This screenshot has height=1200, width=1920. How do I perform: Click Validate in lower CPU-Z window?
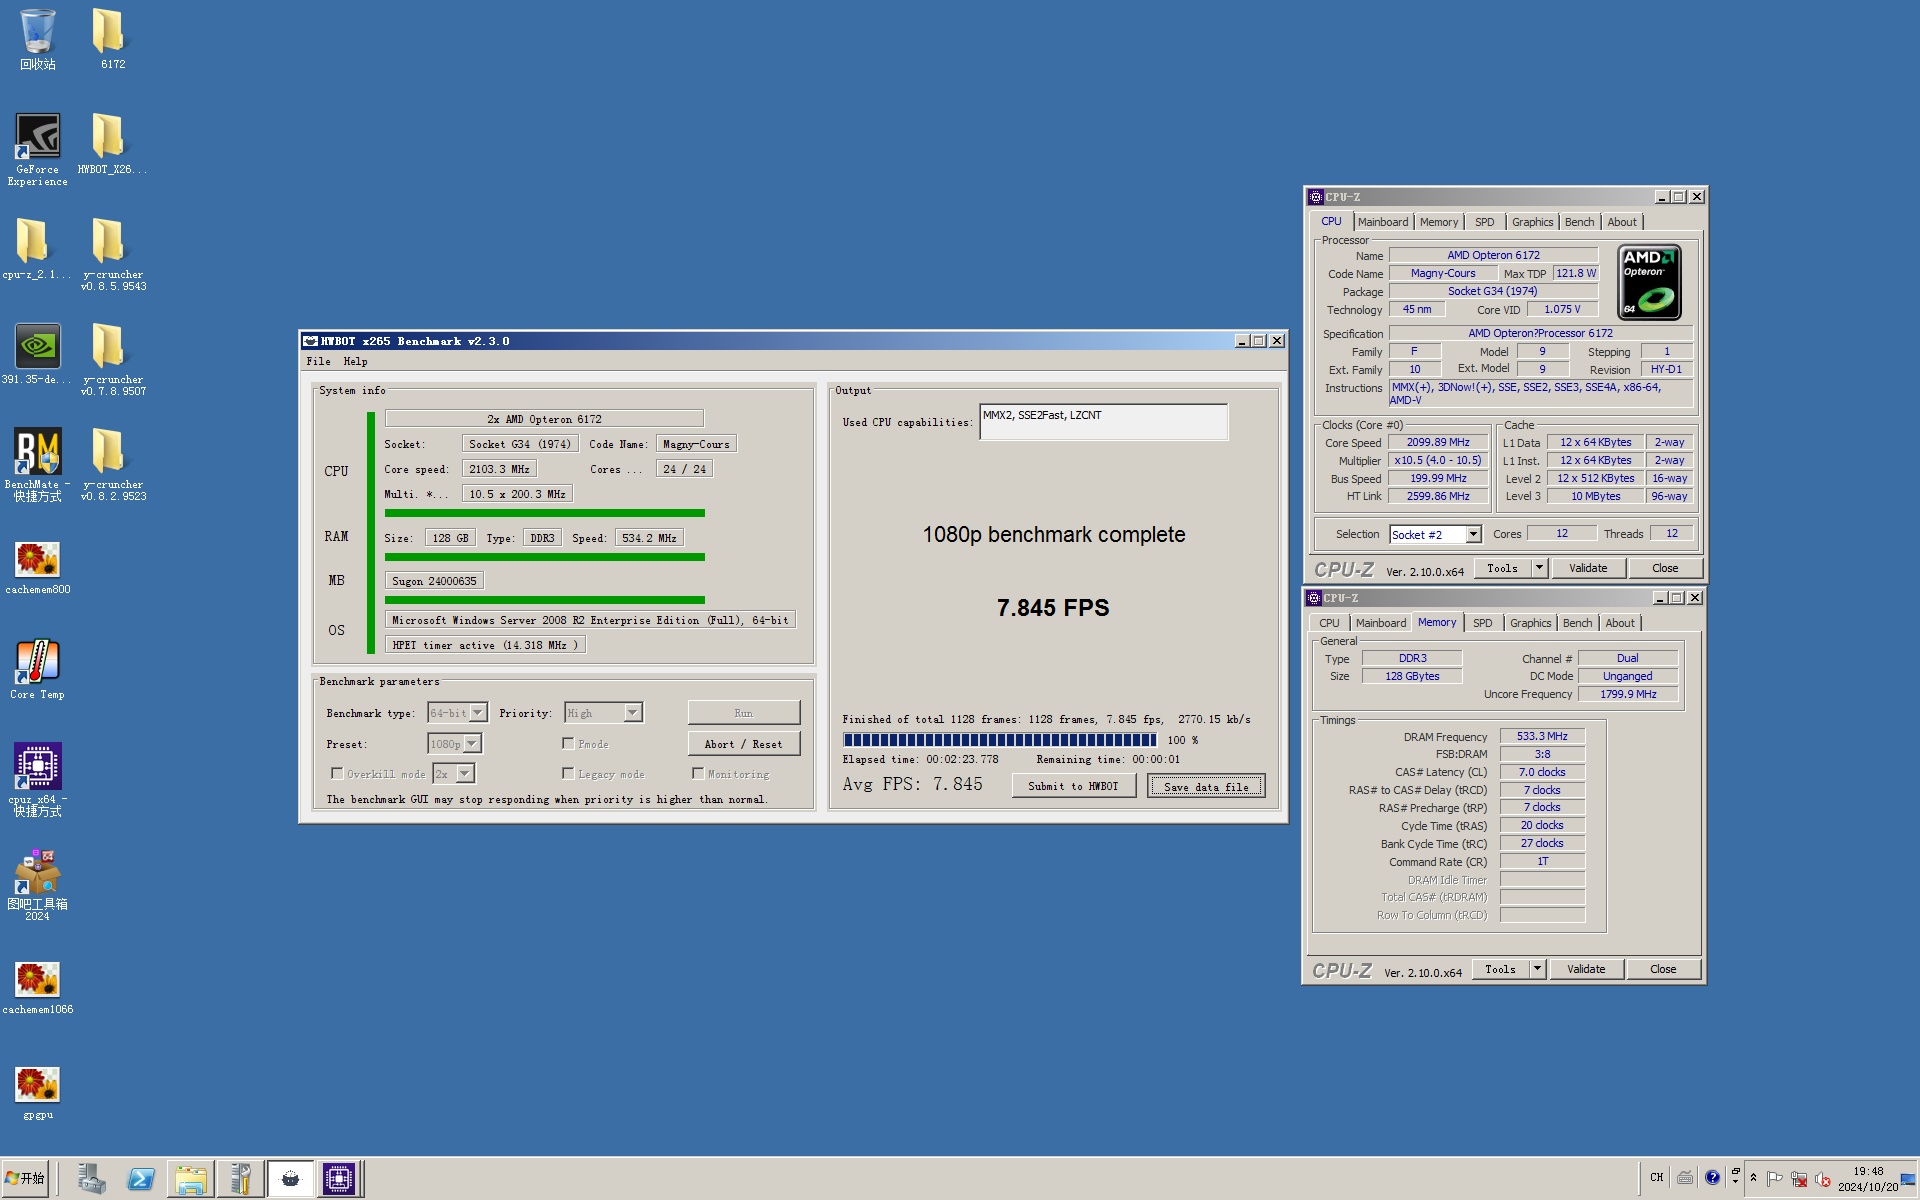click(1586, 969)
